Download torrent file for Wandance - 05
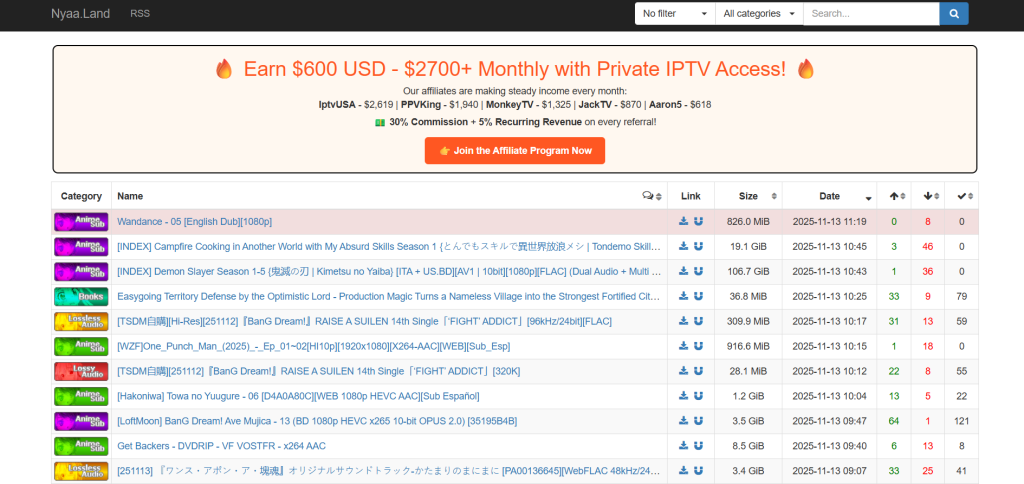 point(683,222)
